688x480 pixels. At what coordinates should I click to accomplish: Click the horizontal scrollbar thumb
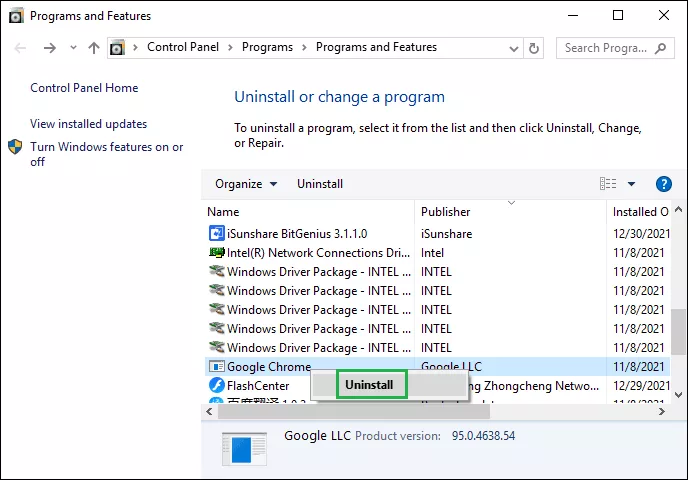pyautogui.click(x=354, y=412)
